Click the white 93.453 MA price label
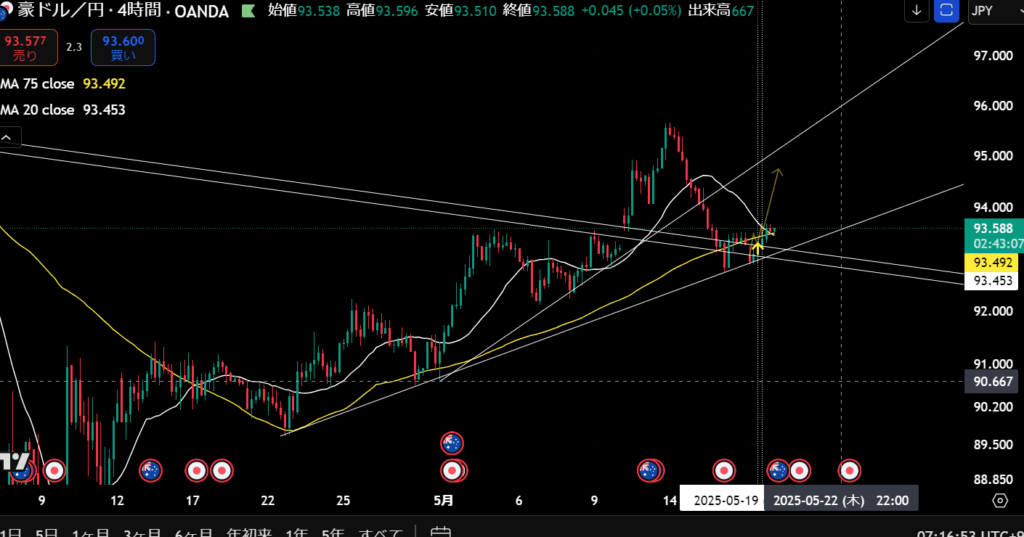The image size is (1024, 537). pyautogui.click(x=993, y=281)
